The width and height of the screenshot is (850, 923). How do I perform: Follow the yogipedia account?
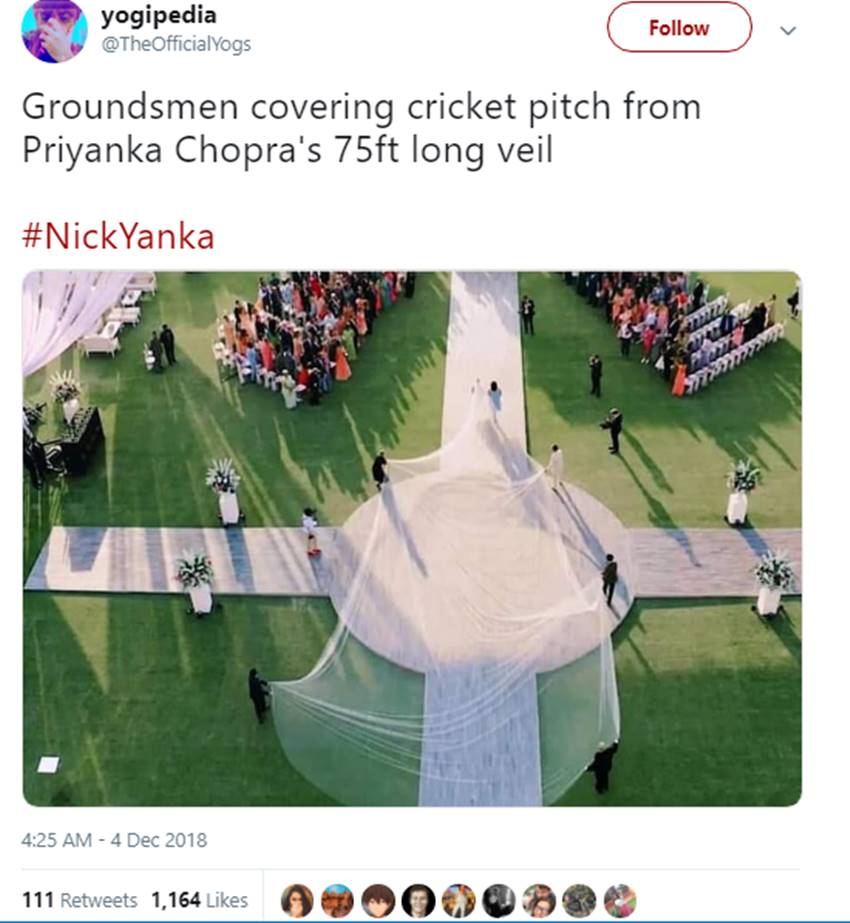tap(679, 28)
